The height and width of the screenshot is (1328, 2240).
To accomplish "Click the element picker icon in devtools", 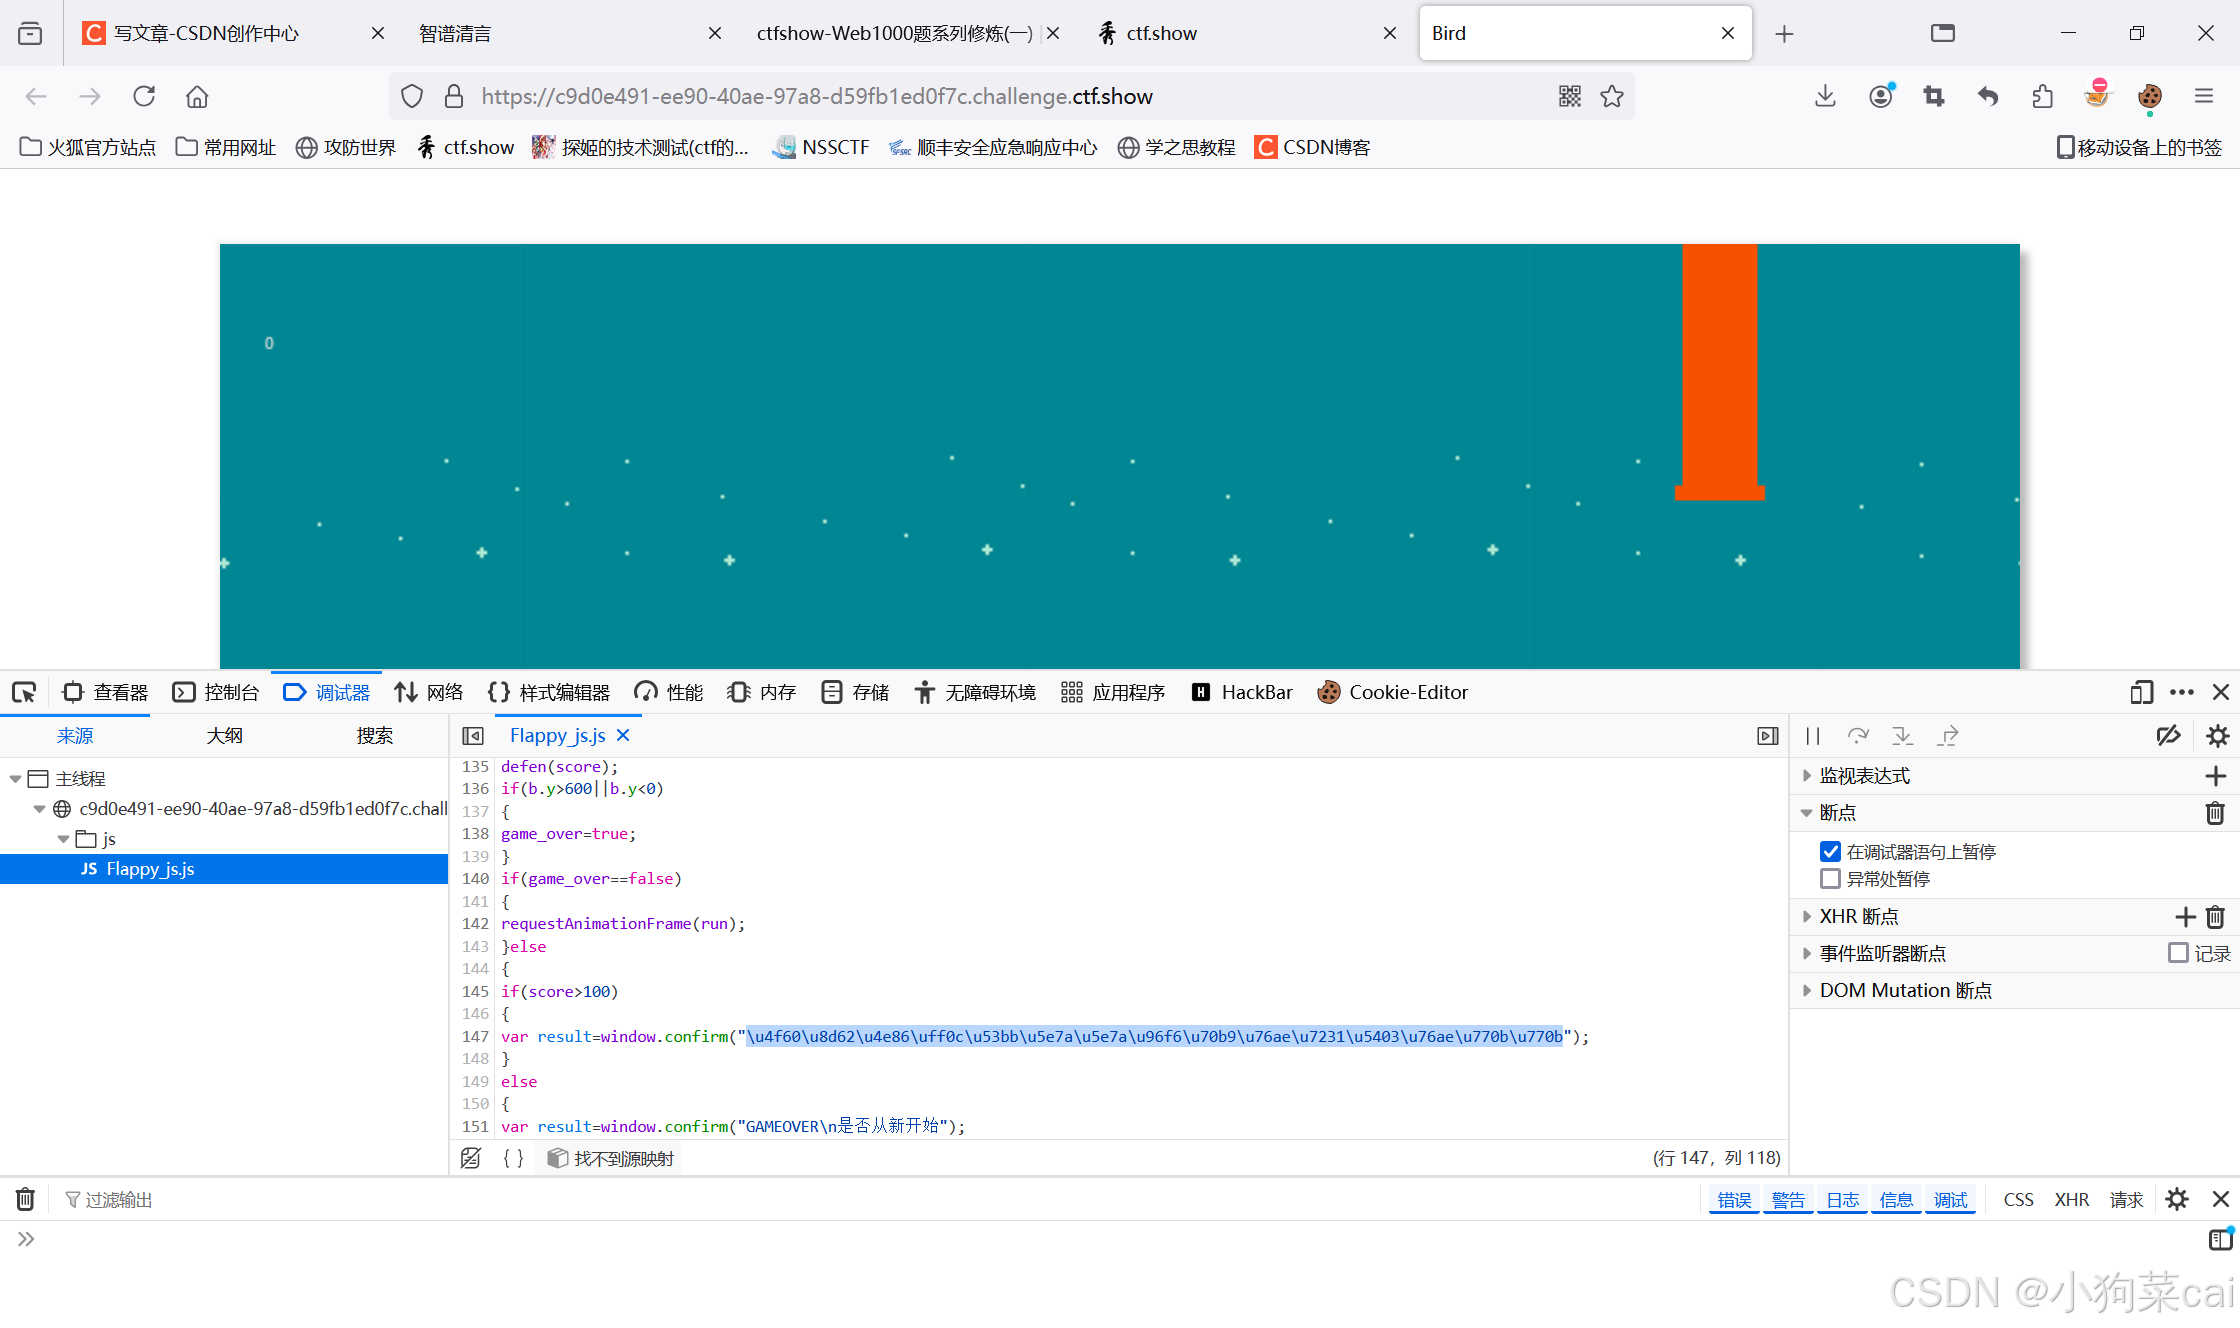I will click(x=24, y=692).
